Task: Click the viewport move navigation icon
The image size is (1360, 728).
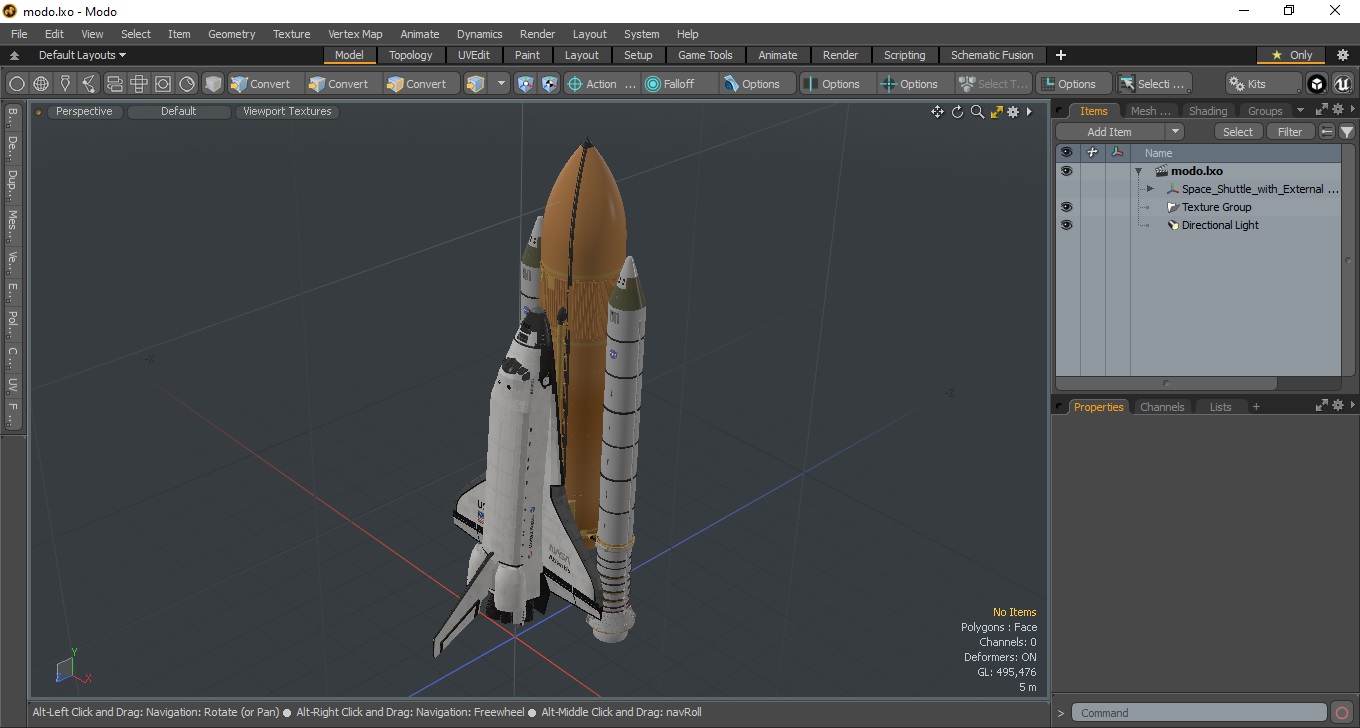Action: (937, 112)
